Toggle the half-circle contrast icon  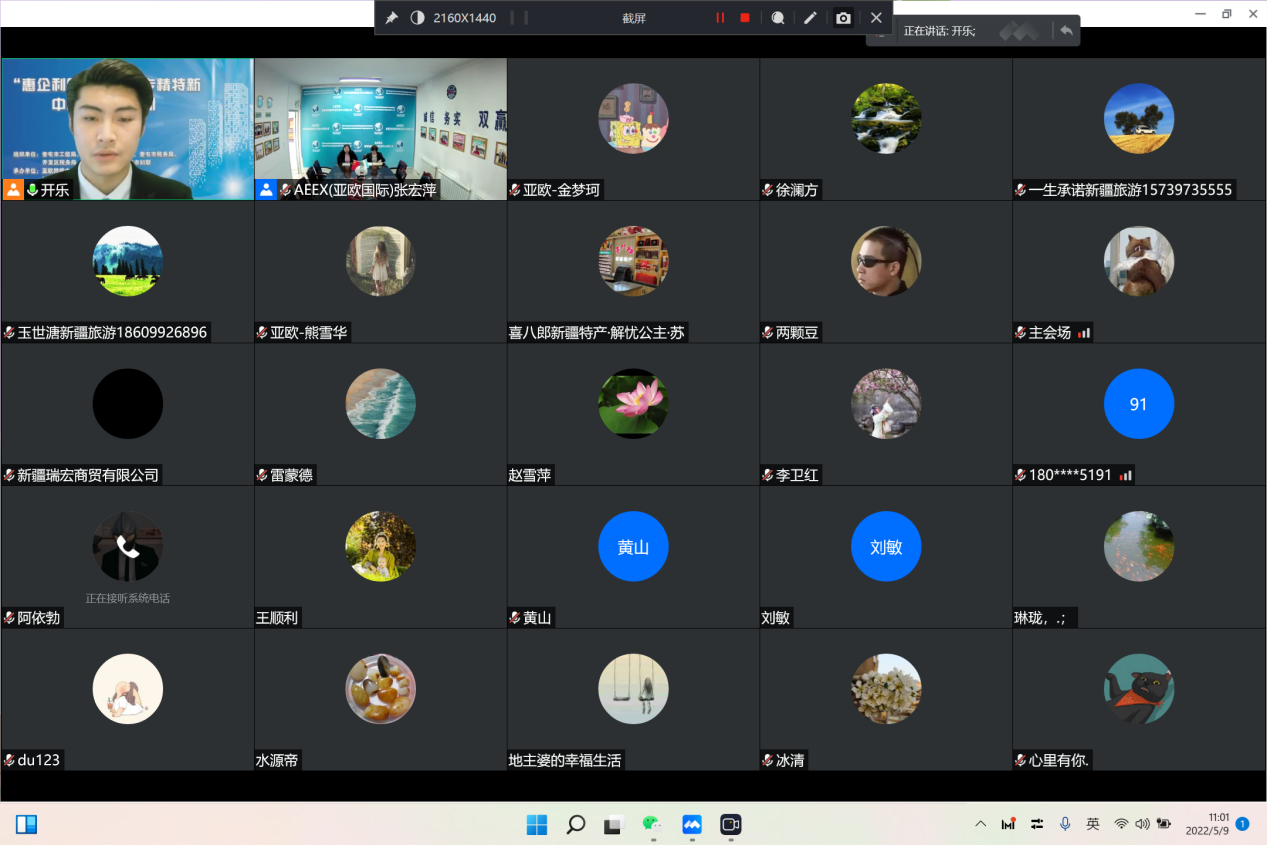417,18
